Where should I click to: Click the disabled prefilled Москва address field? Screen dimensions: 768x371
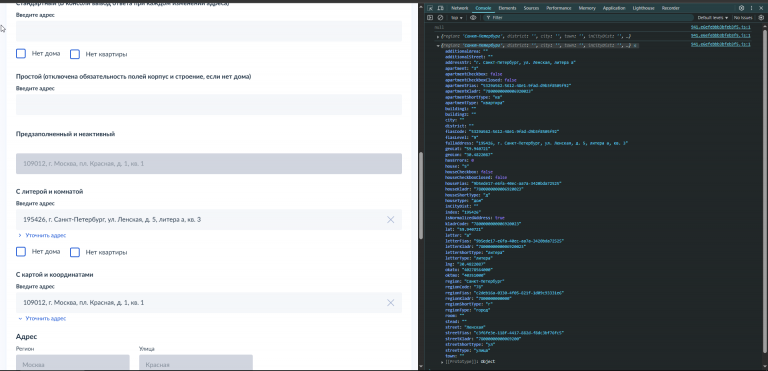pyautogui.click(x=209, y=164)
